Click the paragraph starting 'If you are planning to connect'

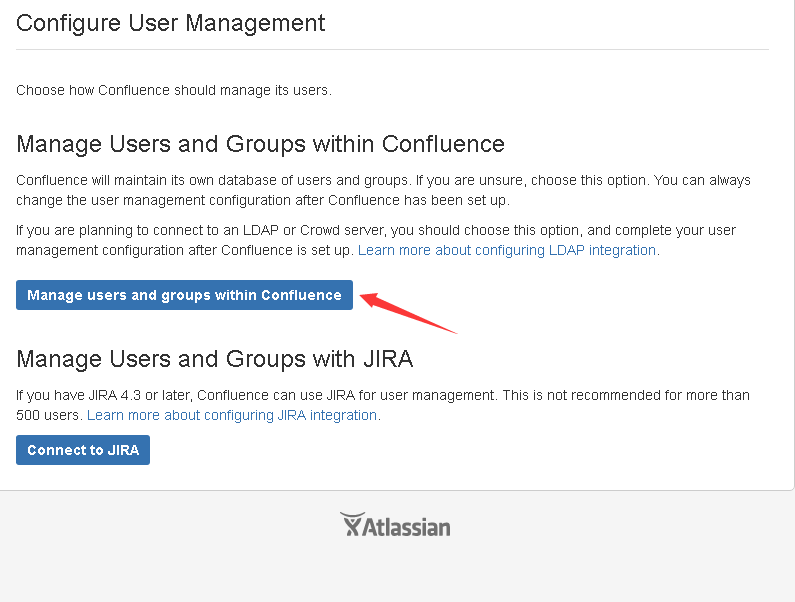coord(376,240)
